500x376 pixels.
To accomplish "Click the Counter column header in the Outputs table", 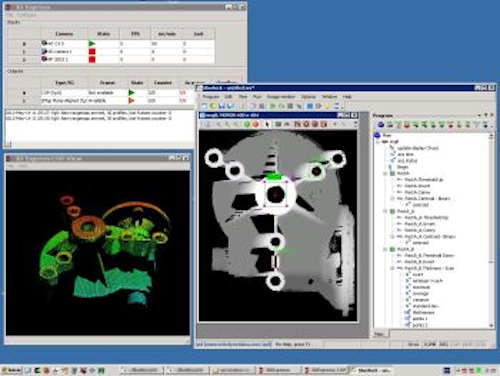I will tap(163, 83).
